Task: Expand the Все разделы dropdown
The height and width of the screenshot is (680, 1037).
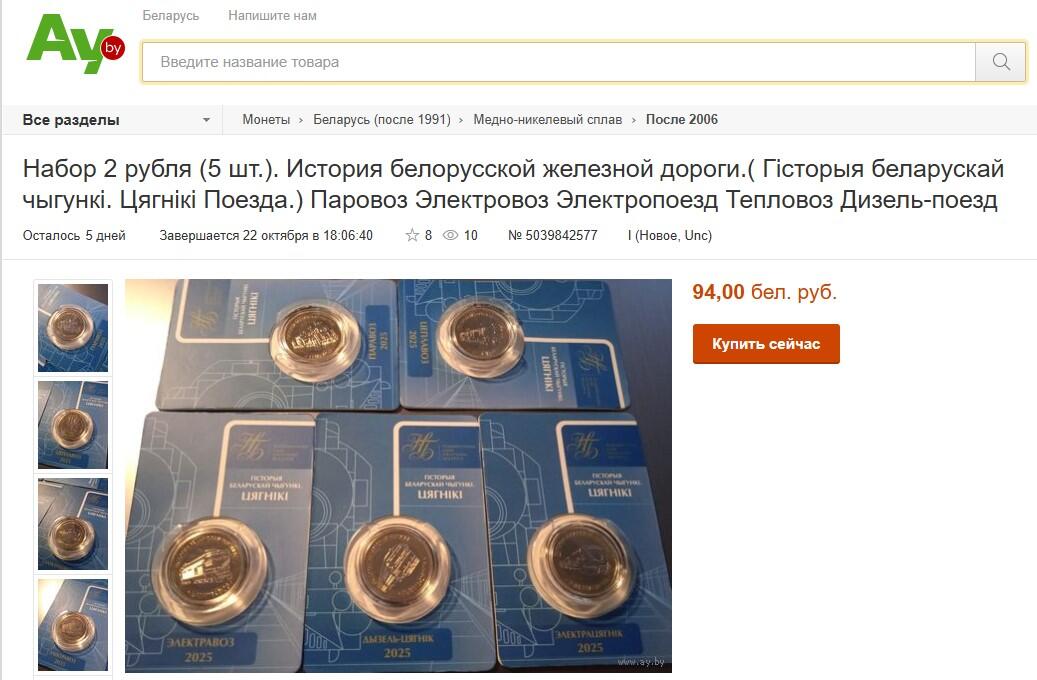Action: [x=116, y=120]
